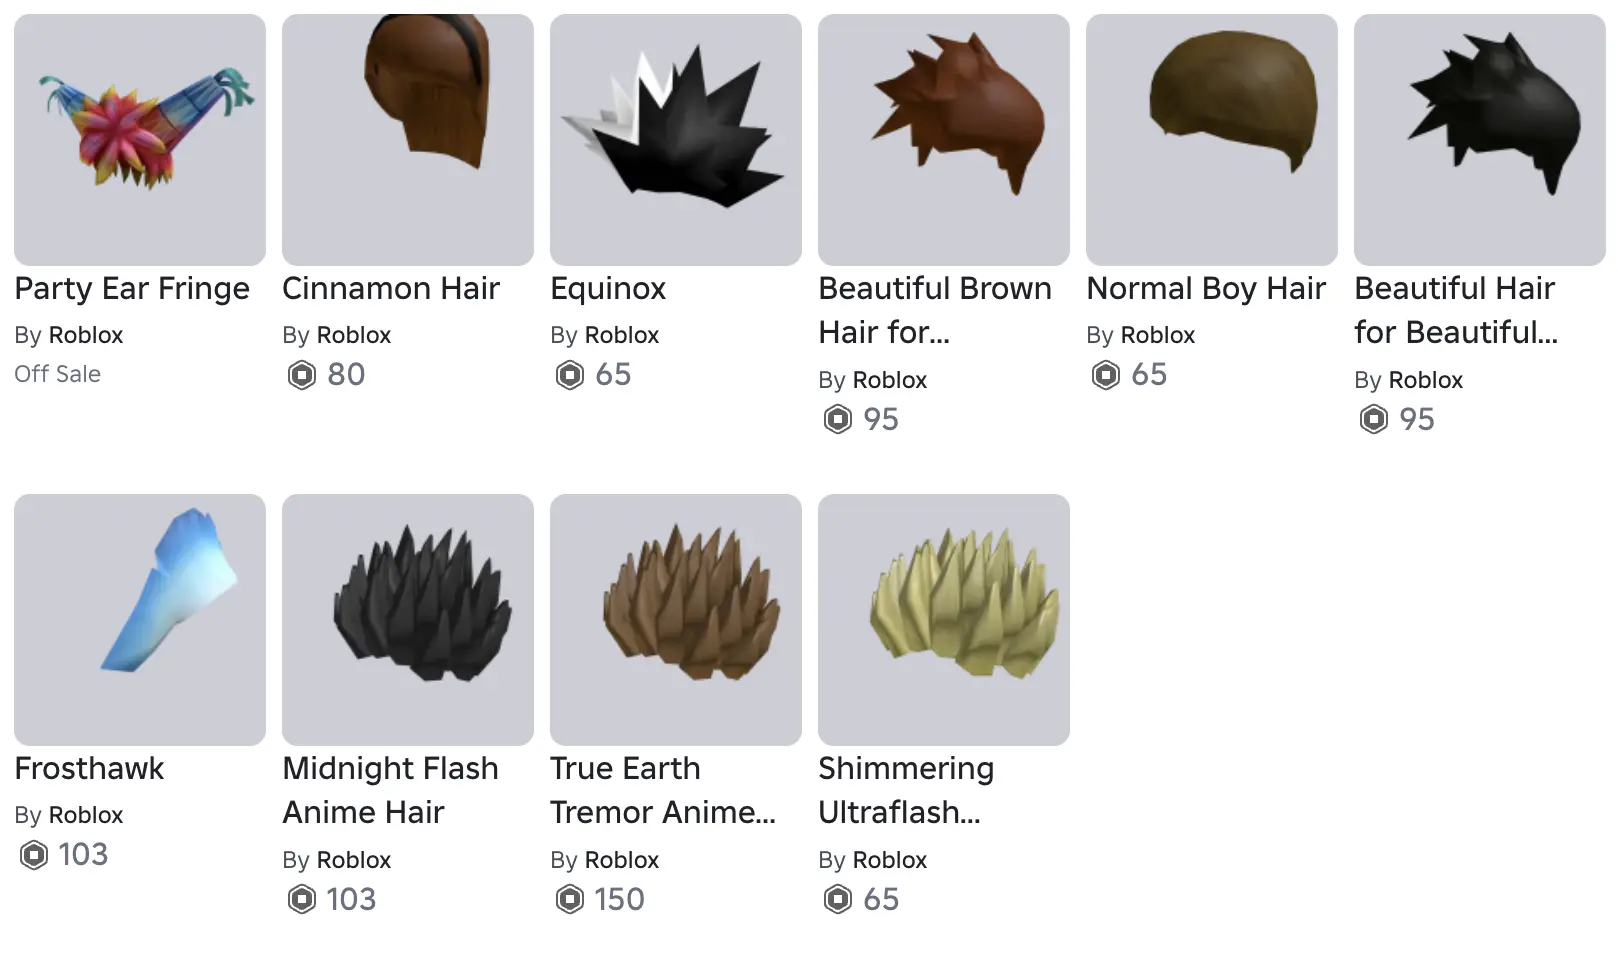Click the Robux icon beside price 80
This screenshot has height=966, width=1618.
click(302, 375)
